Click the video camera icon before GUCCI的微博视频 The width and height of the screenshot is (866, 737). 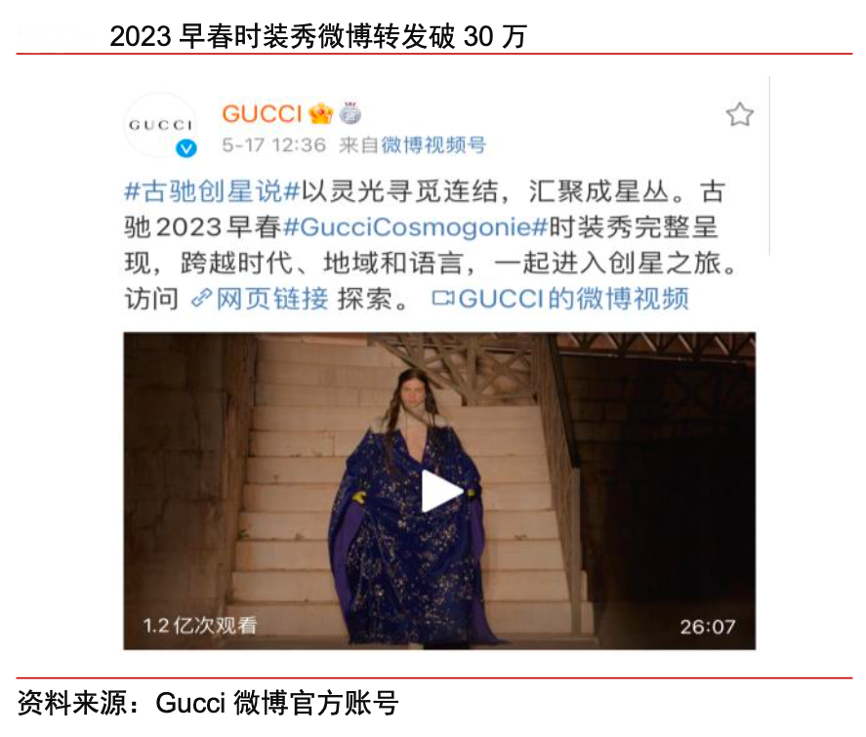click(x=443, y=299)
